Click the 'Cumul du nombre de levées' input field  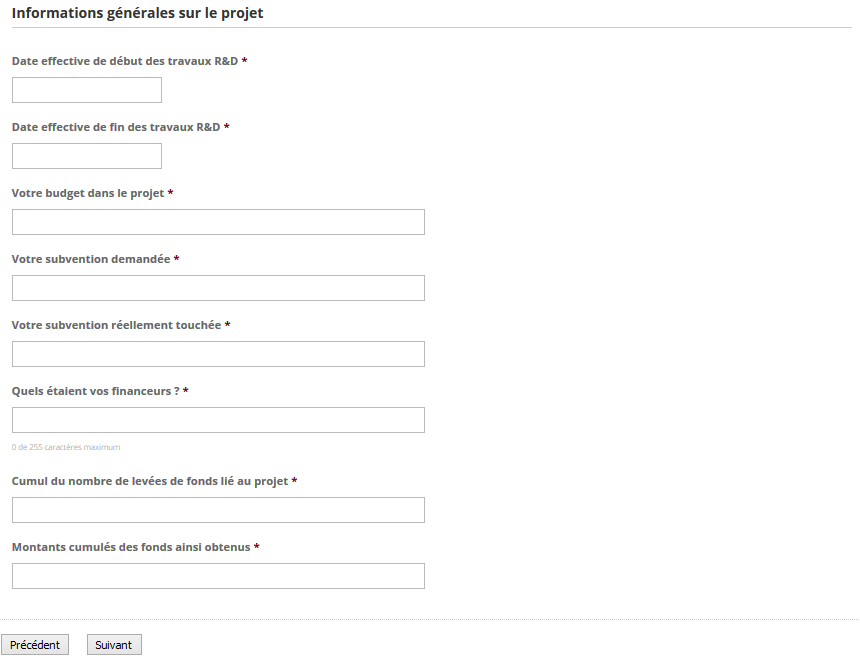218,510
